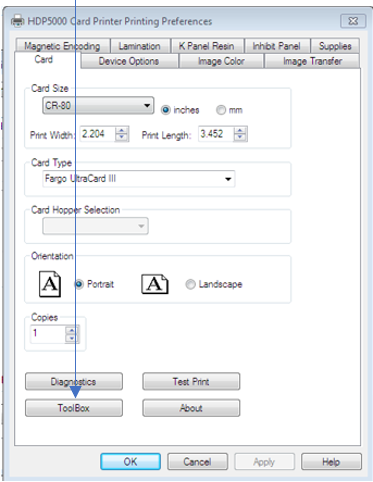The image size is (373, 482).
Task: Go to the Device Options tab
Action: [129, 61]
